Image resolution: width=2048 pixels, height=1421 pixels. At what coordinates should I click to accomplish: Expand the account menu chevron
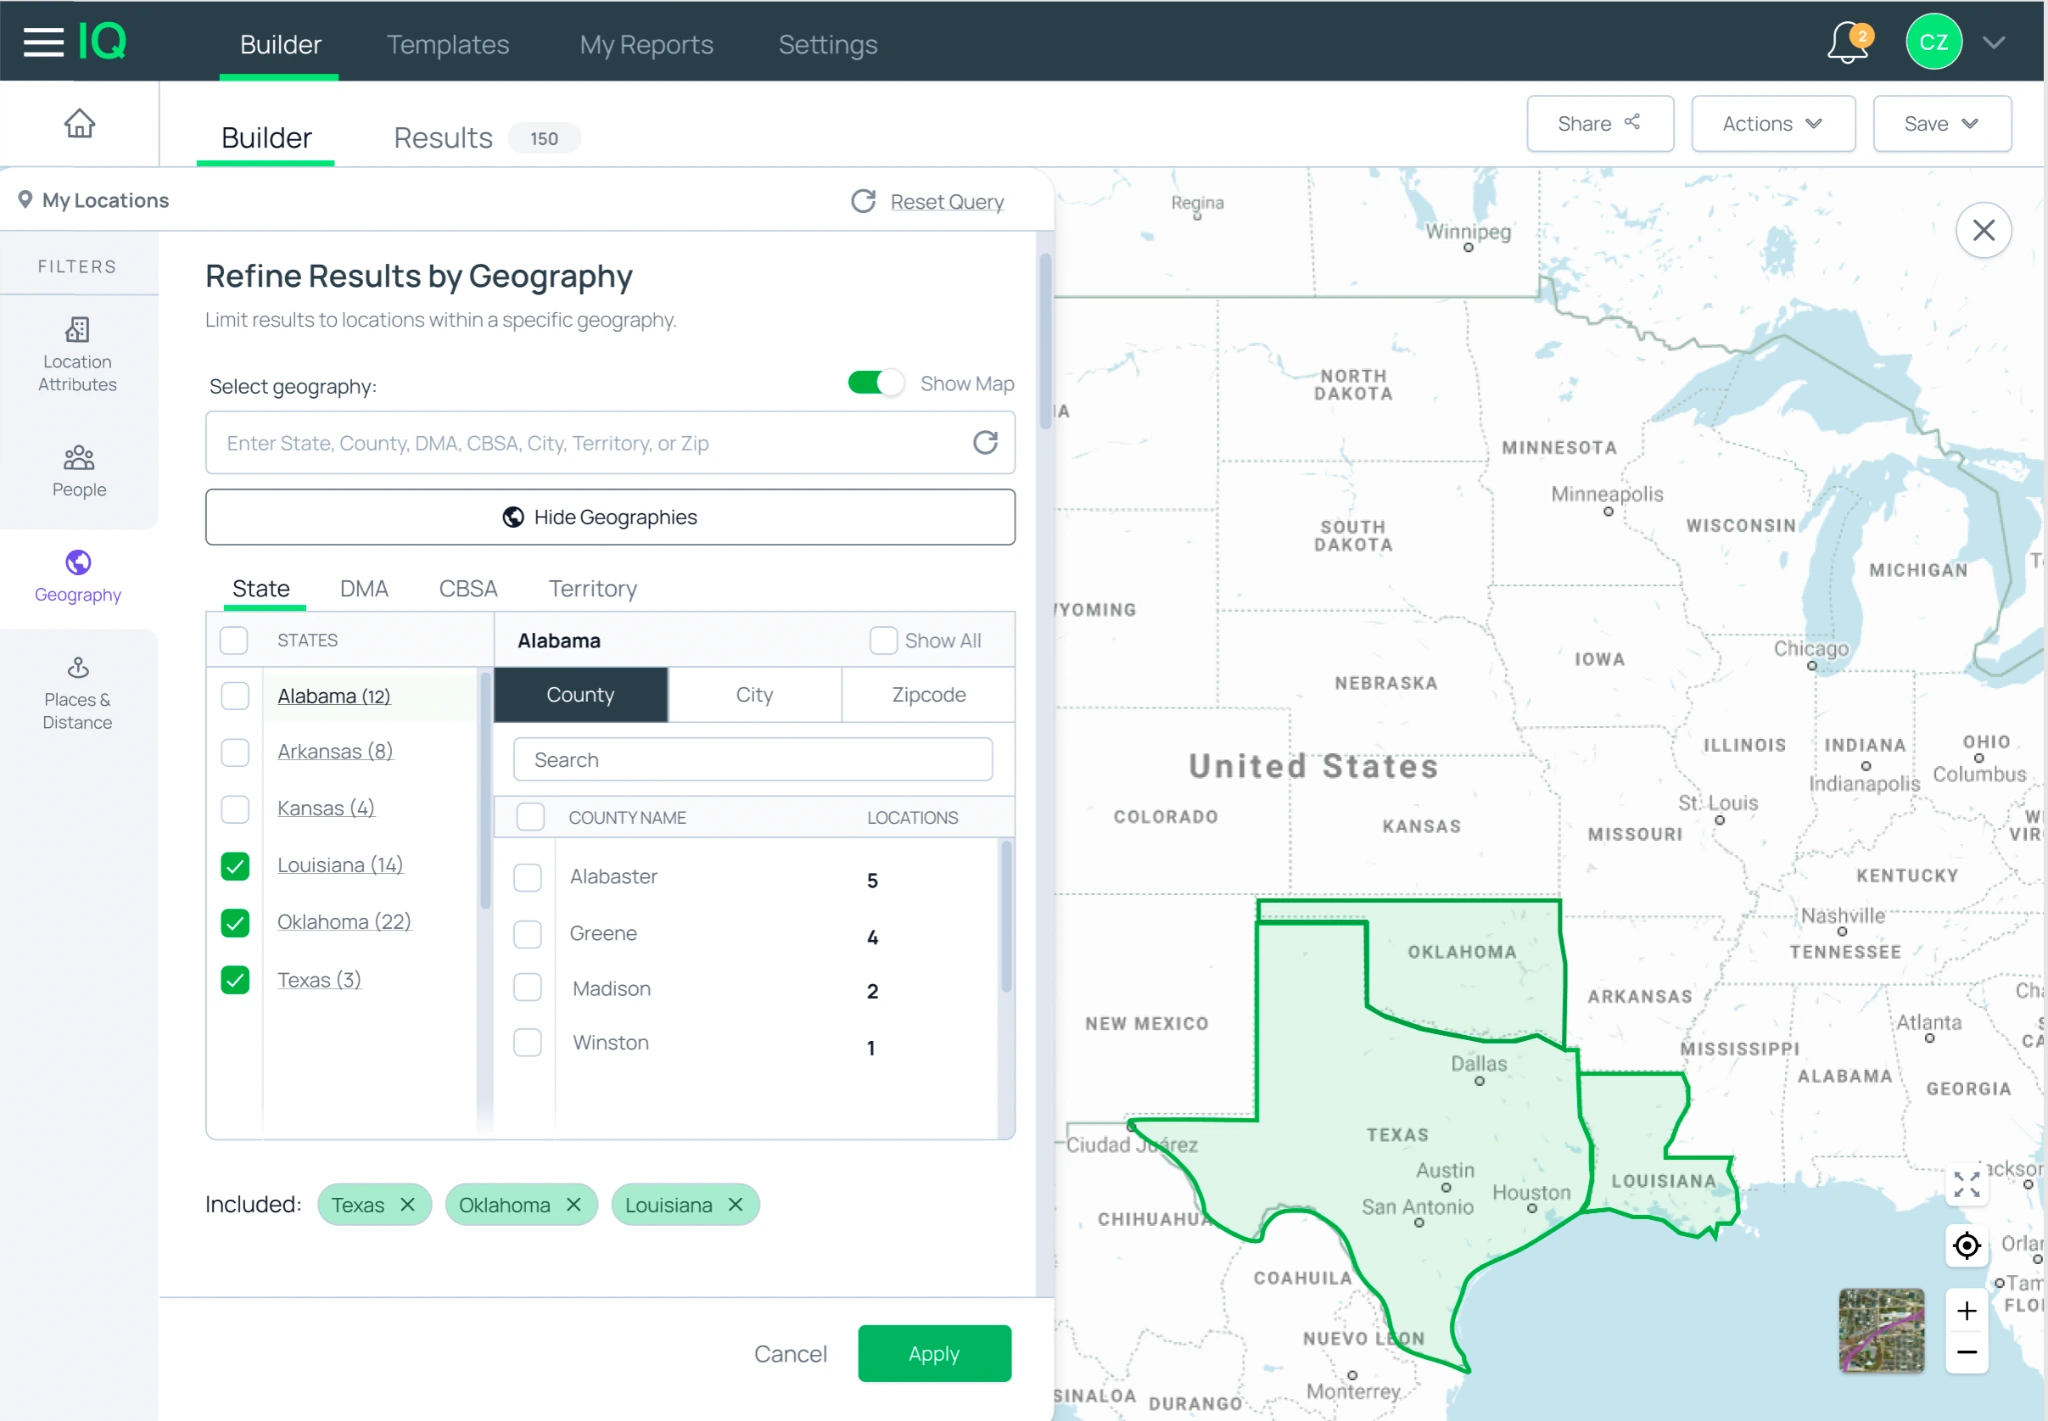1994,43
